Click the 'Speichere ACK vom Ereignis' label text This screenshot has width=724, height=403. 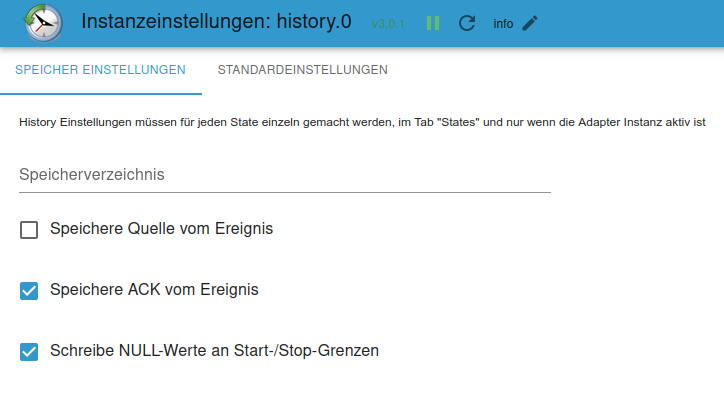[x=154, y=290]
